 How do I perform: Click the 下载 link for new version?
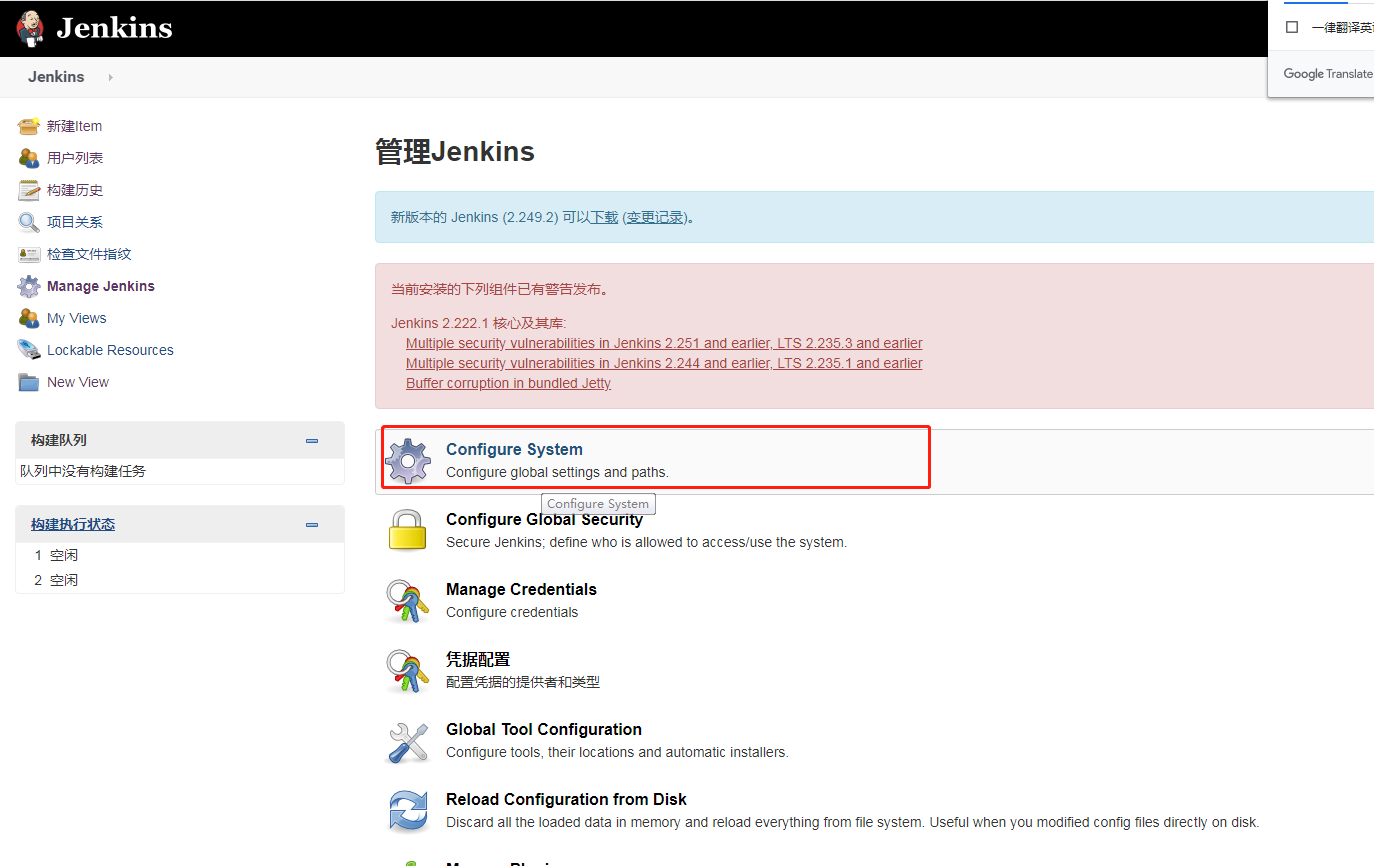(x=604, y=217)
